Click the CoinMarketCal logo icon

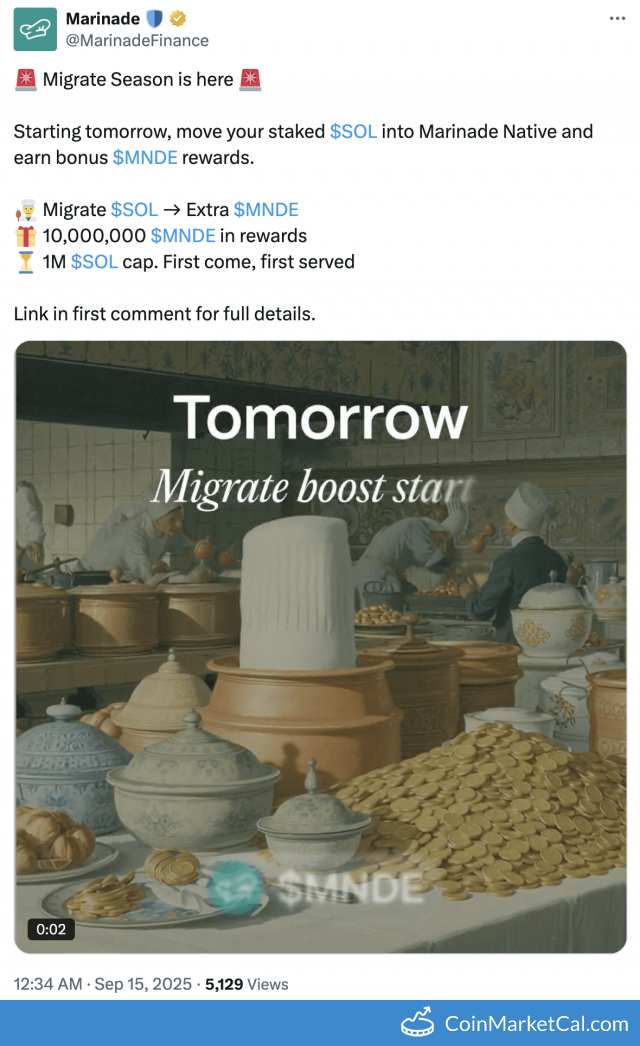tap(419, 1023)
